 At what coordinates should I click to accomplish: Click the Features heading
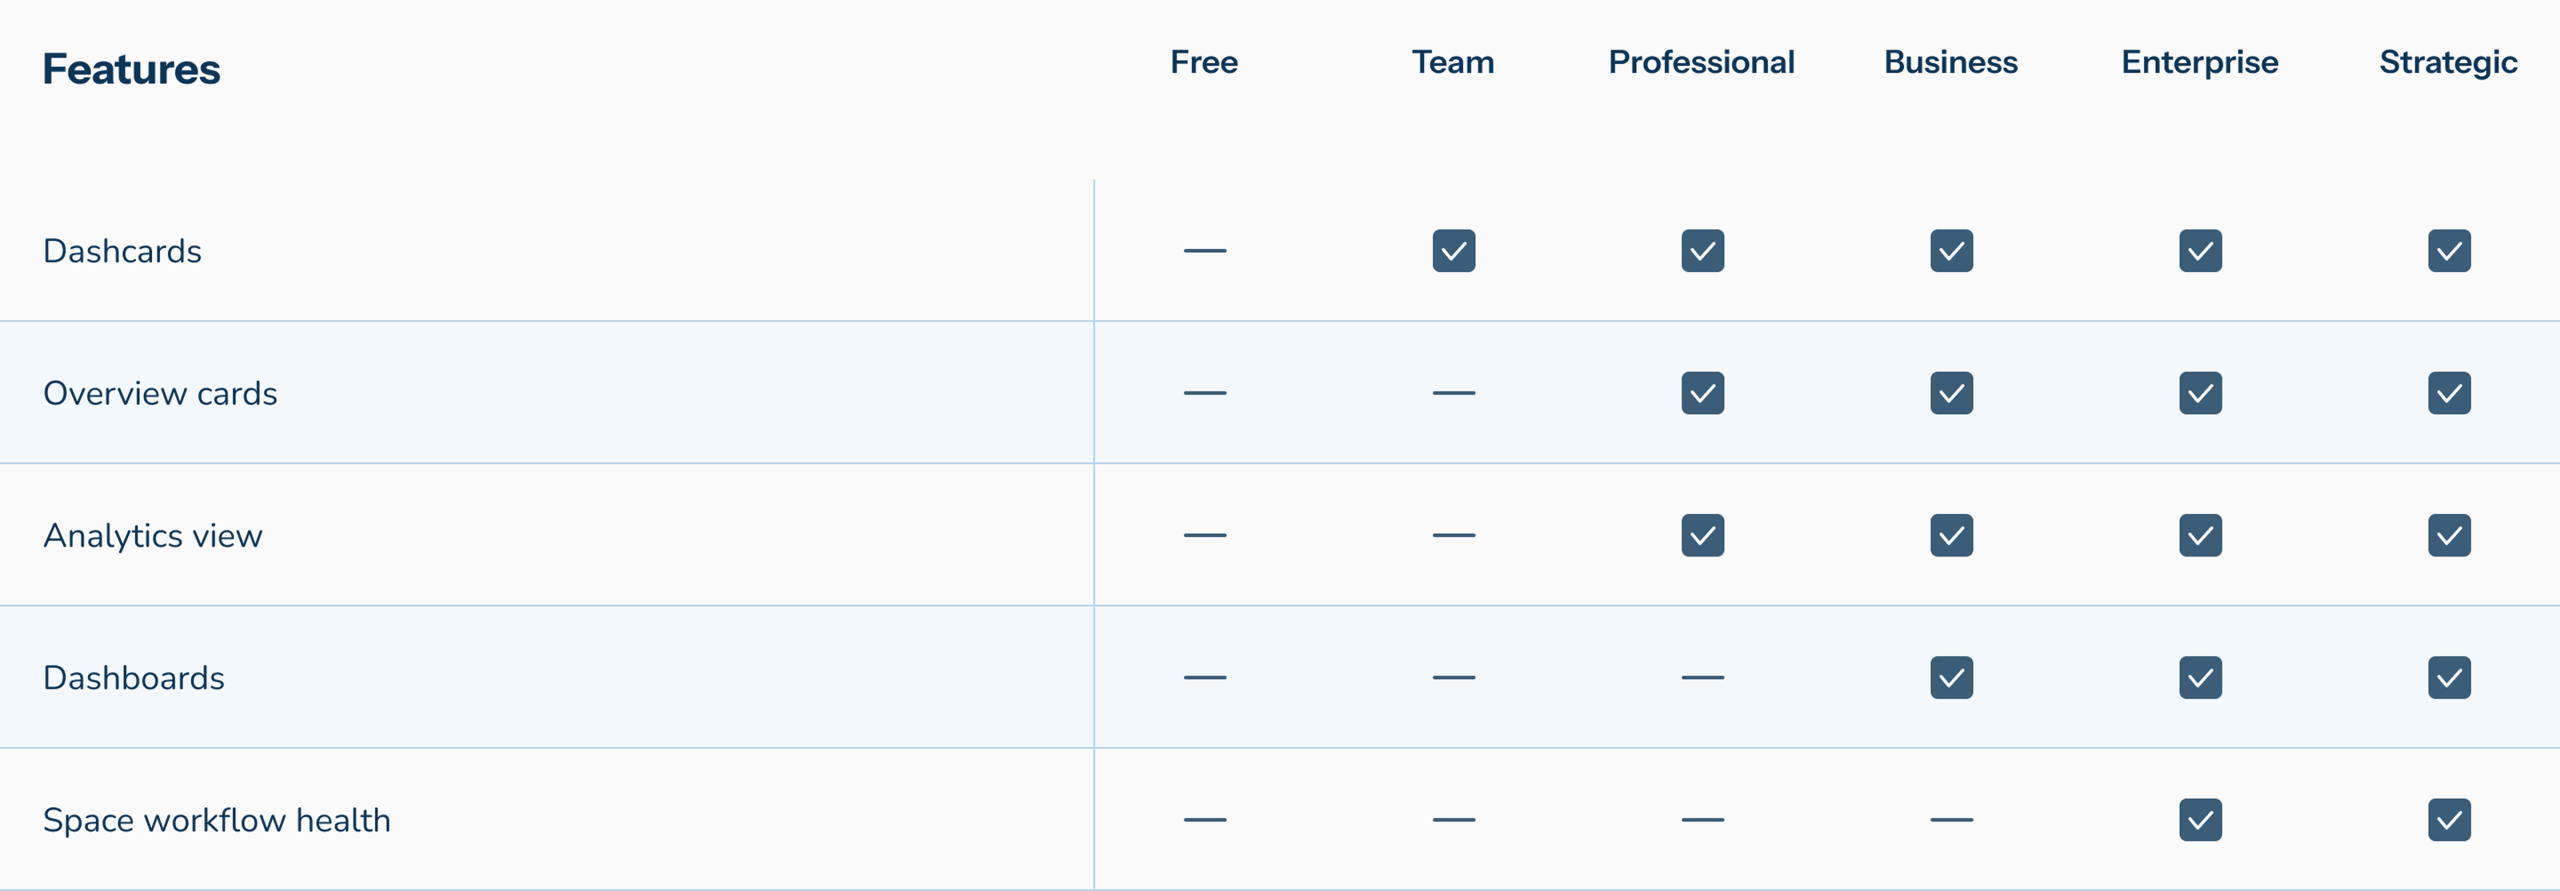(131, 69)
